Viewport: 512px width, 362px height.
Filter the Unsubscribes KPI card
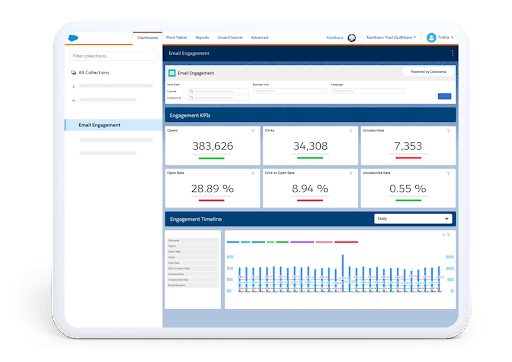[449, 131]
